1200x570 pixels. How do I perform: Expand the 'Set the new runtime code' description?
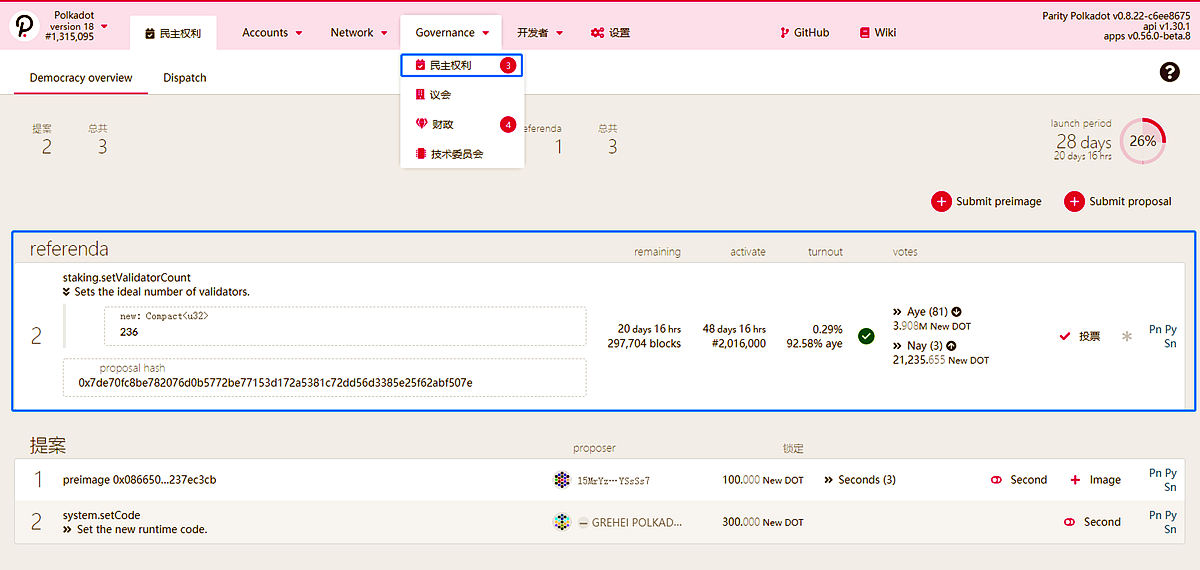67,529
